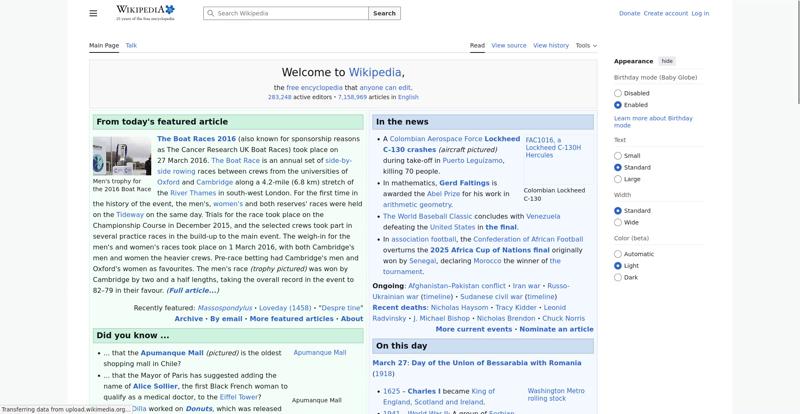The width and height of the screenshot is (800, 414).
Task: Click the Log in link
Action: click(700, 14)
